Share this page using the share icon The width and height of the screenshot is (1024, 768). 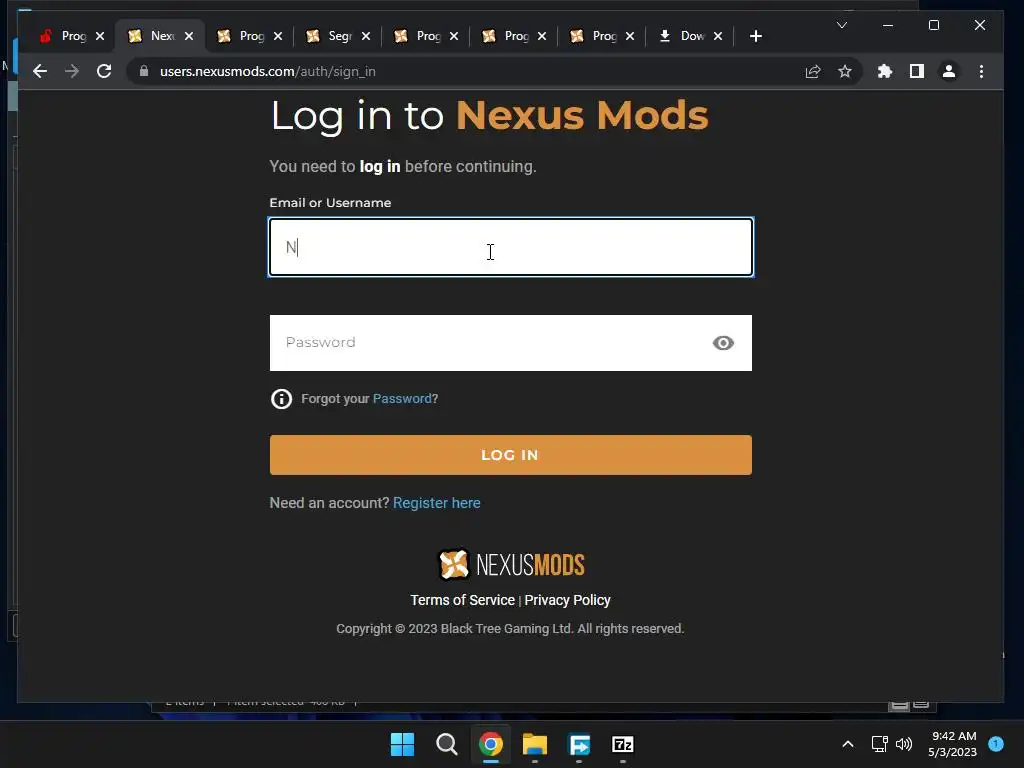[x=812, y=71]
